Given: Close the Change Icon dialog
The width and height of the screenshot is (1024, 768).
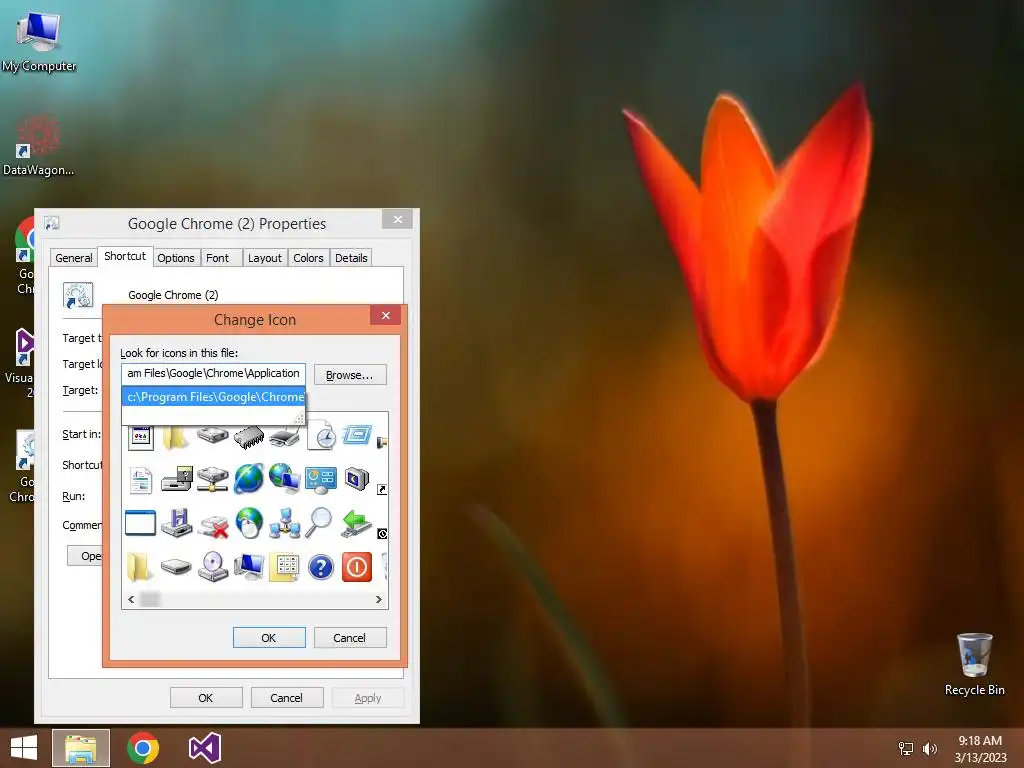Looking at the screenshot, I should coord(385,315).
